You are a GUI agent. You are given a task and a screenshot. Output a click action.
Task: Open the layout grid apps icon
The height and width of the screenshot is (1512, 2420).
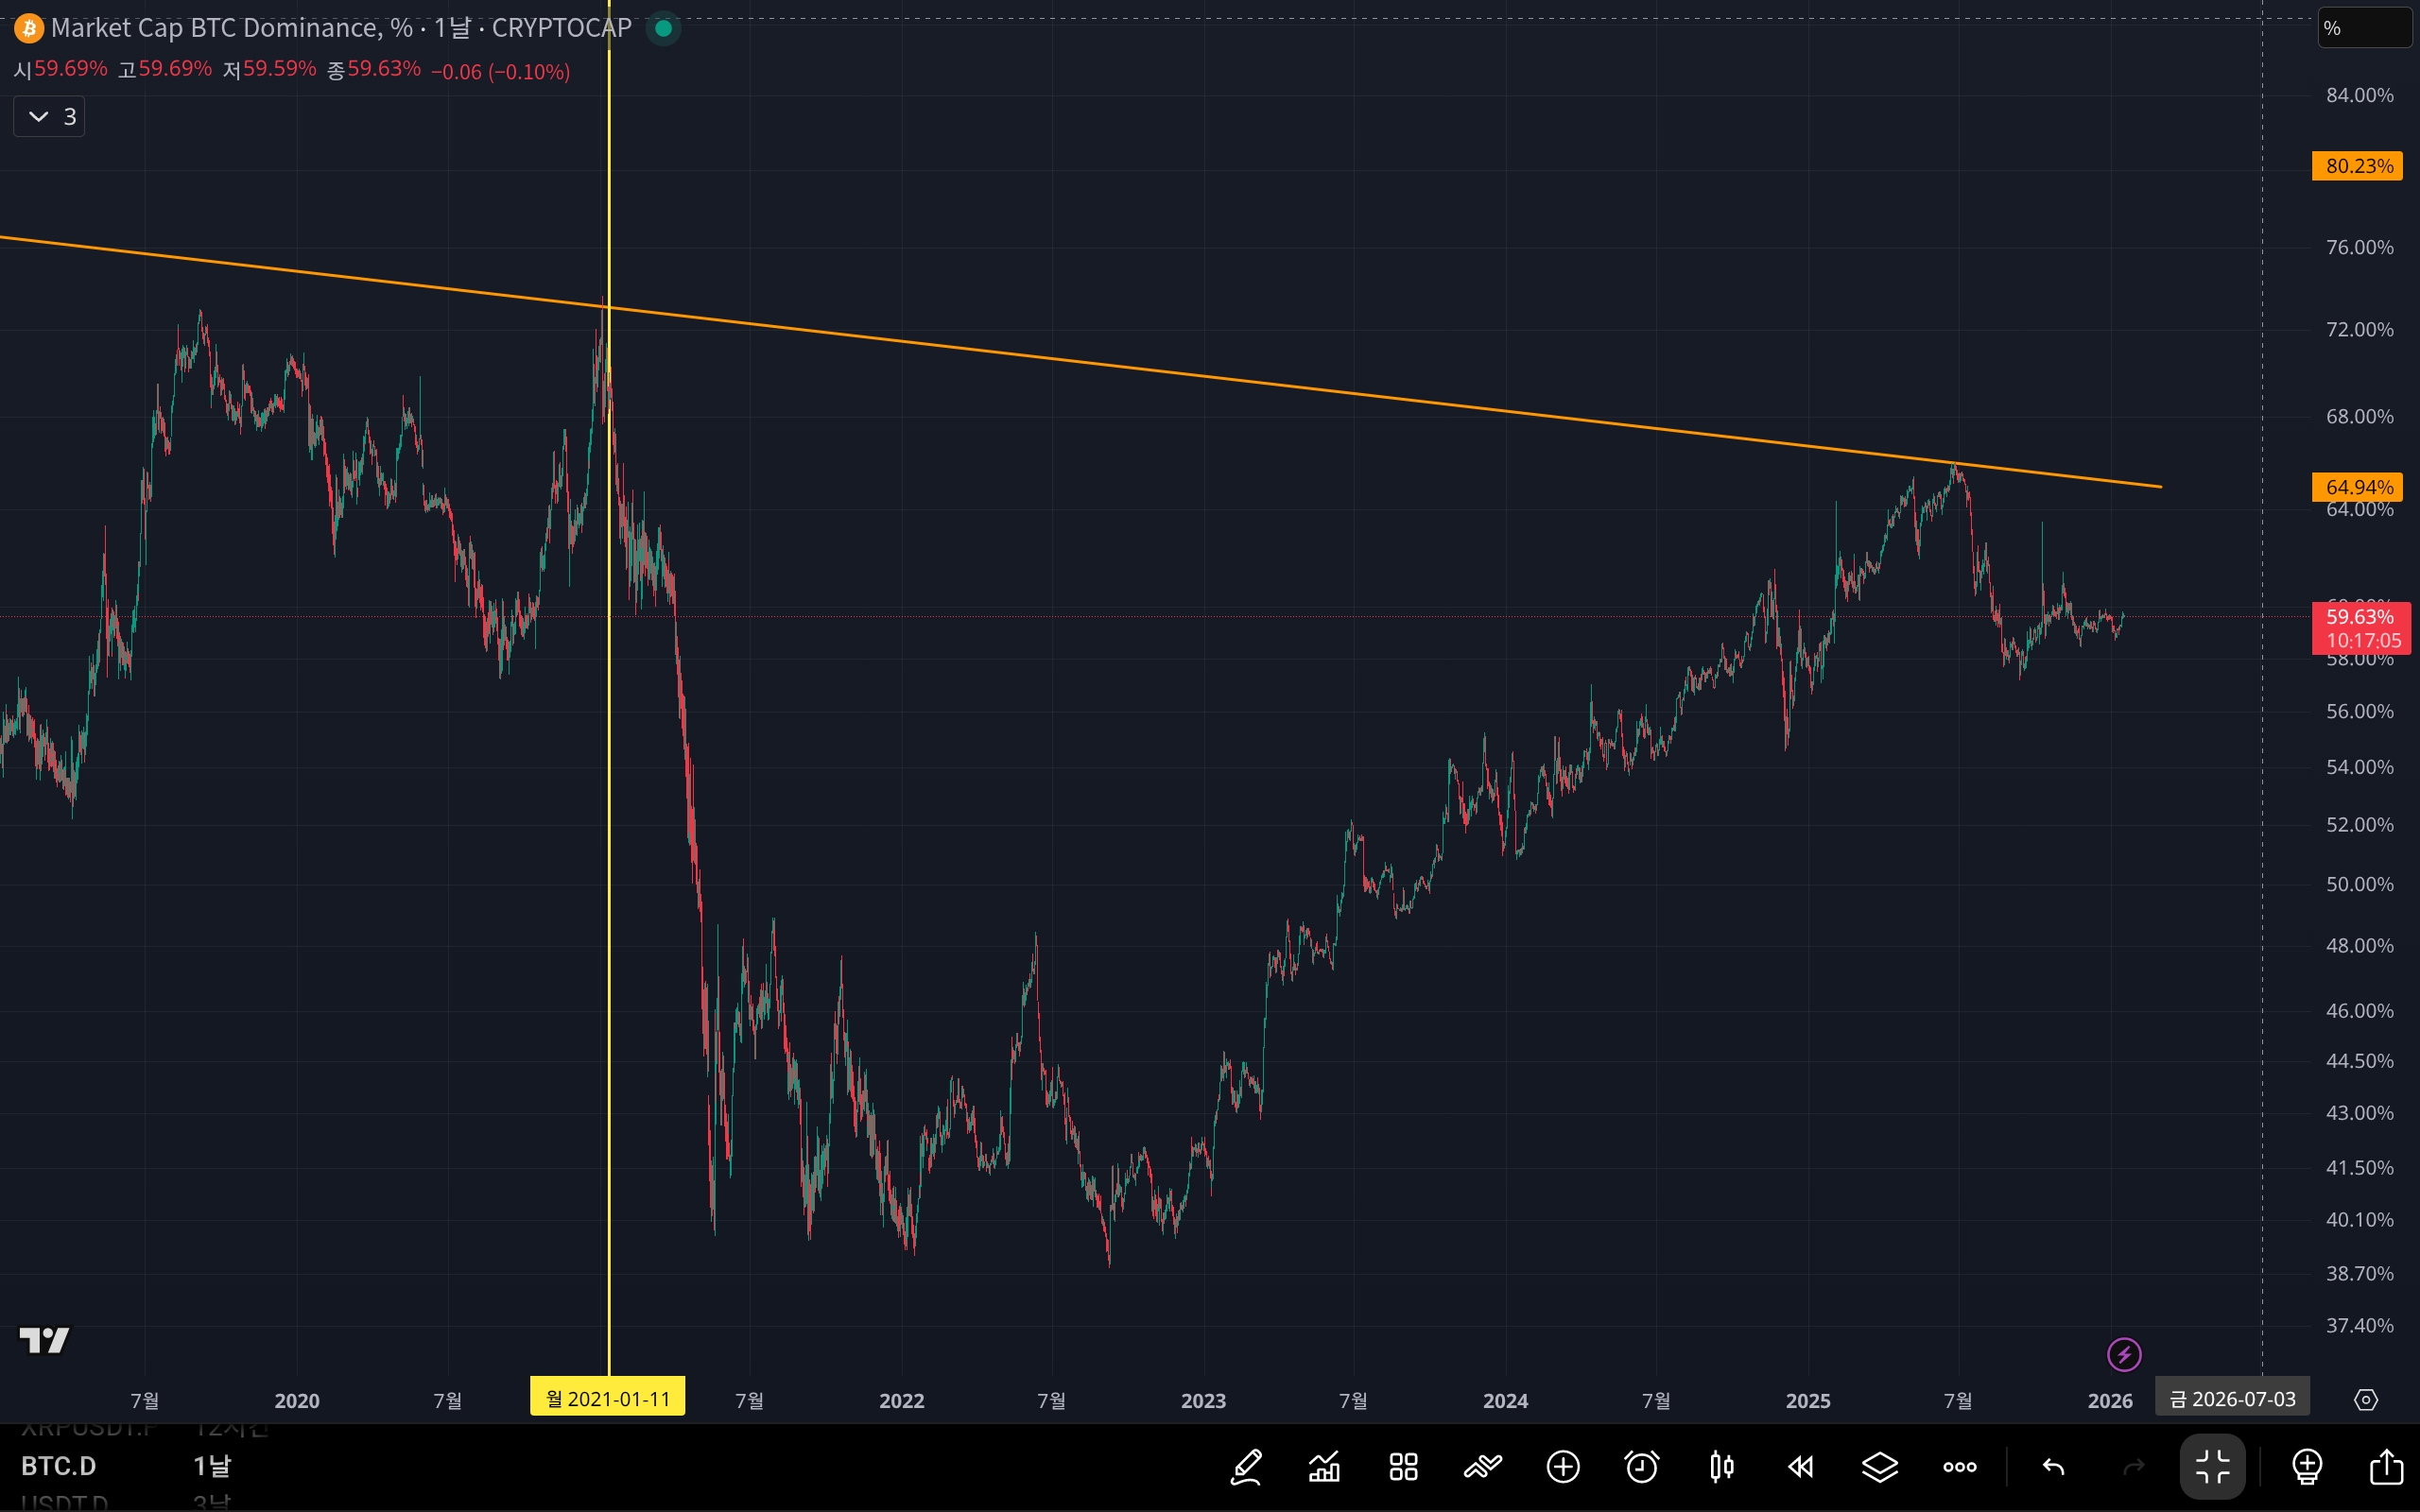(x=1404, y=1467)
